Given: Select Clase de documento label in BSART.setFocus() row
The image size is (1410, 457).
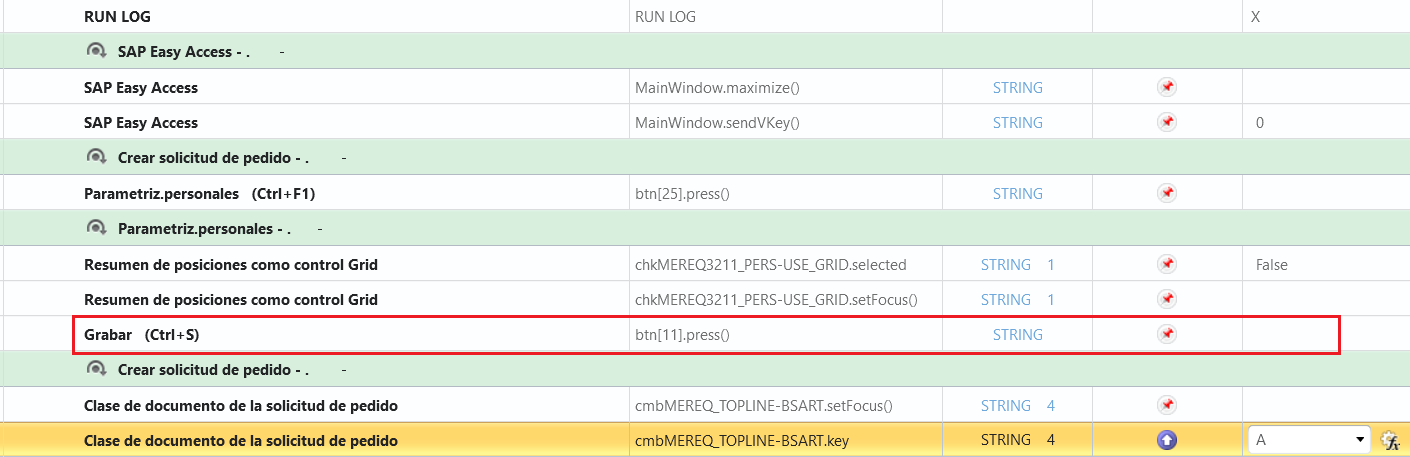Looking at the screenshot, I should (x=241, y=406).
